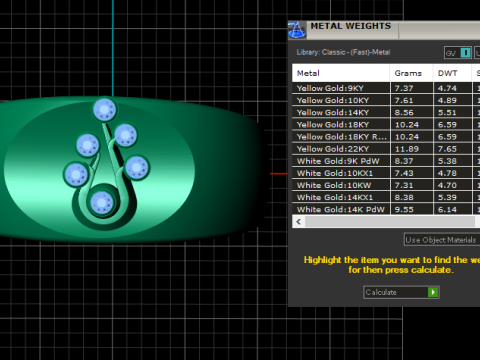Screen dimensions: 480x360
Task: Click grams value 8.56
Action: [404, 113]
